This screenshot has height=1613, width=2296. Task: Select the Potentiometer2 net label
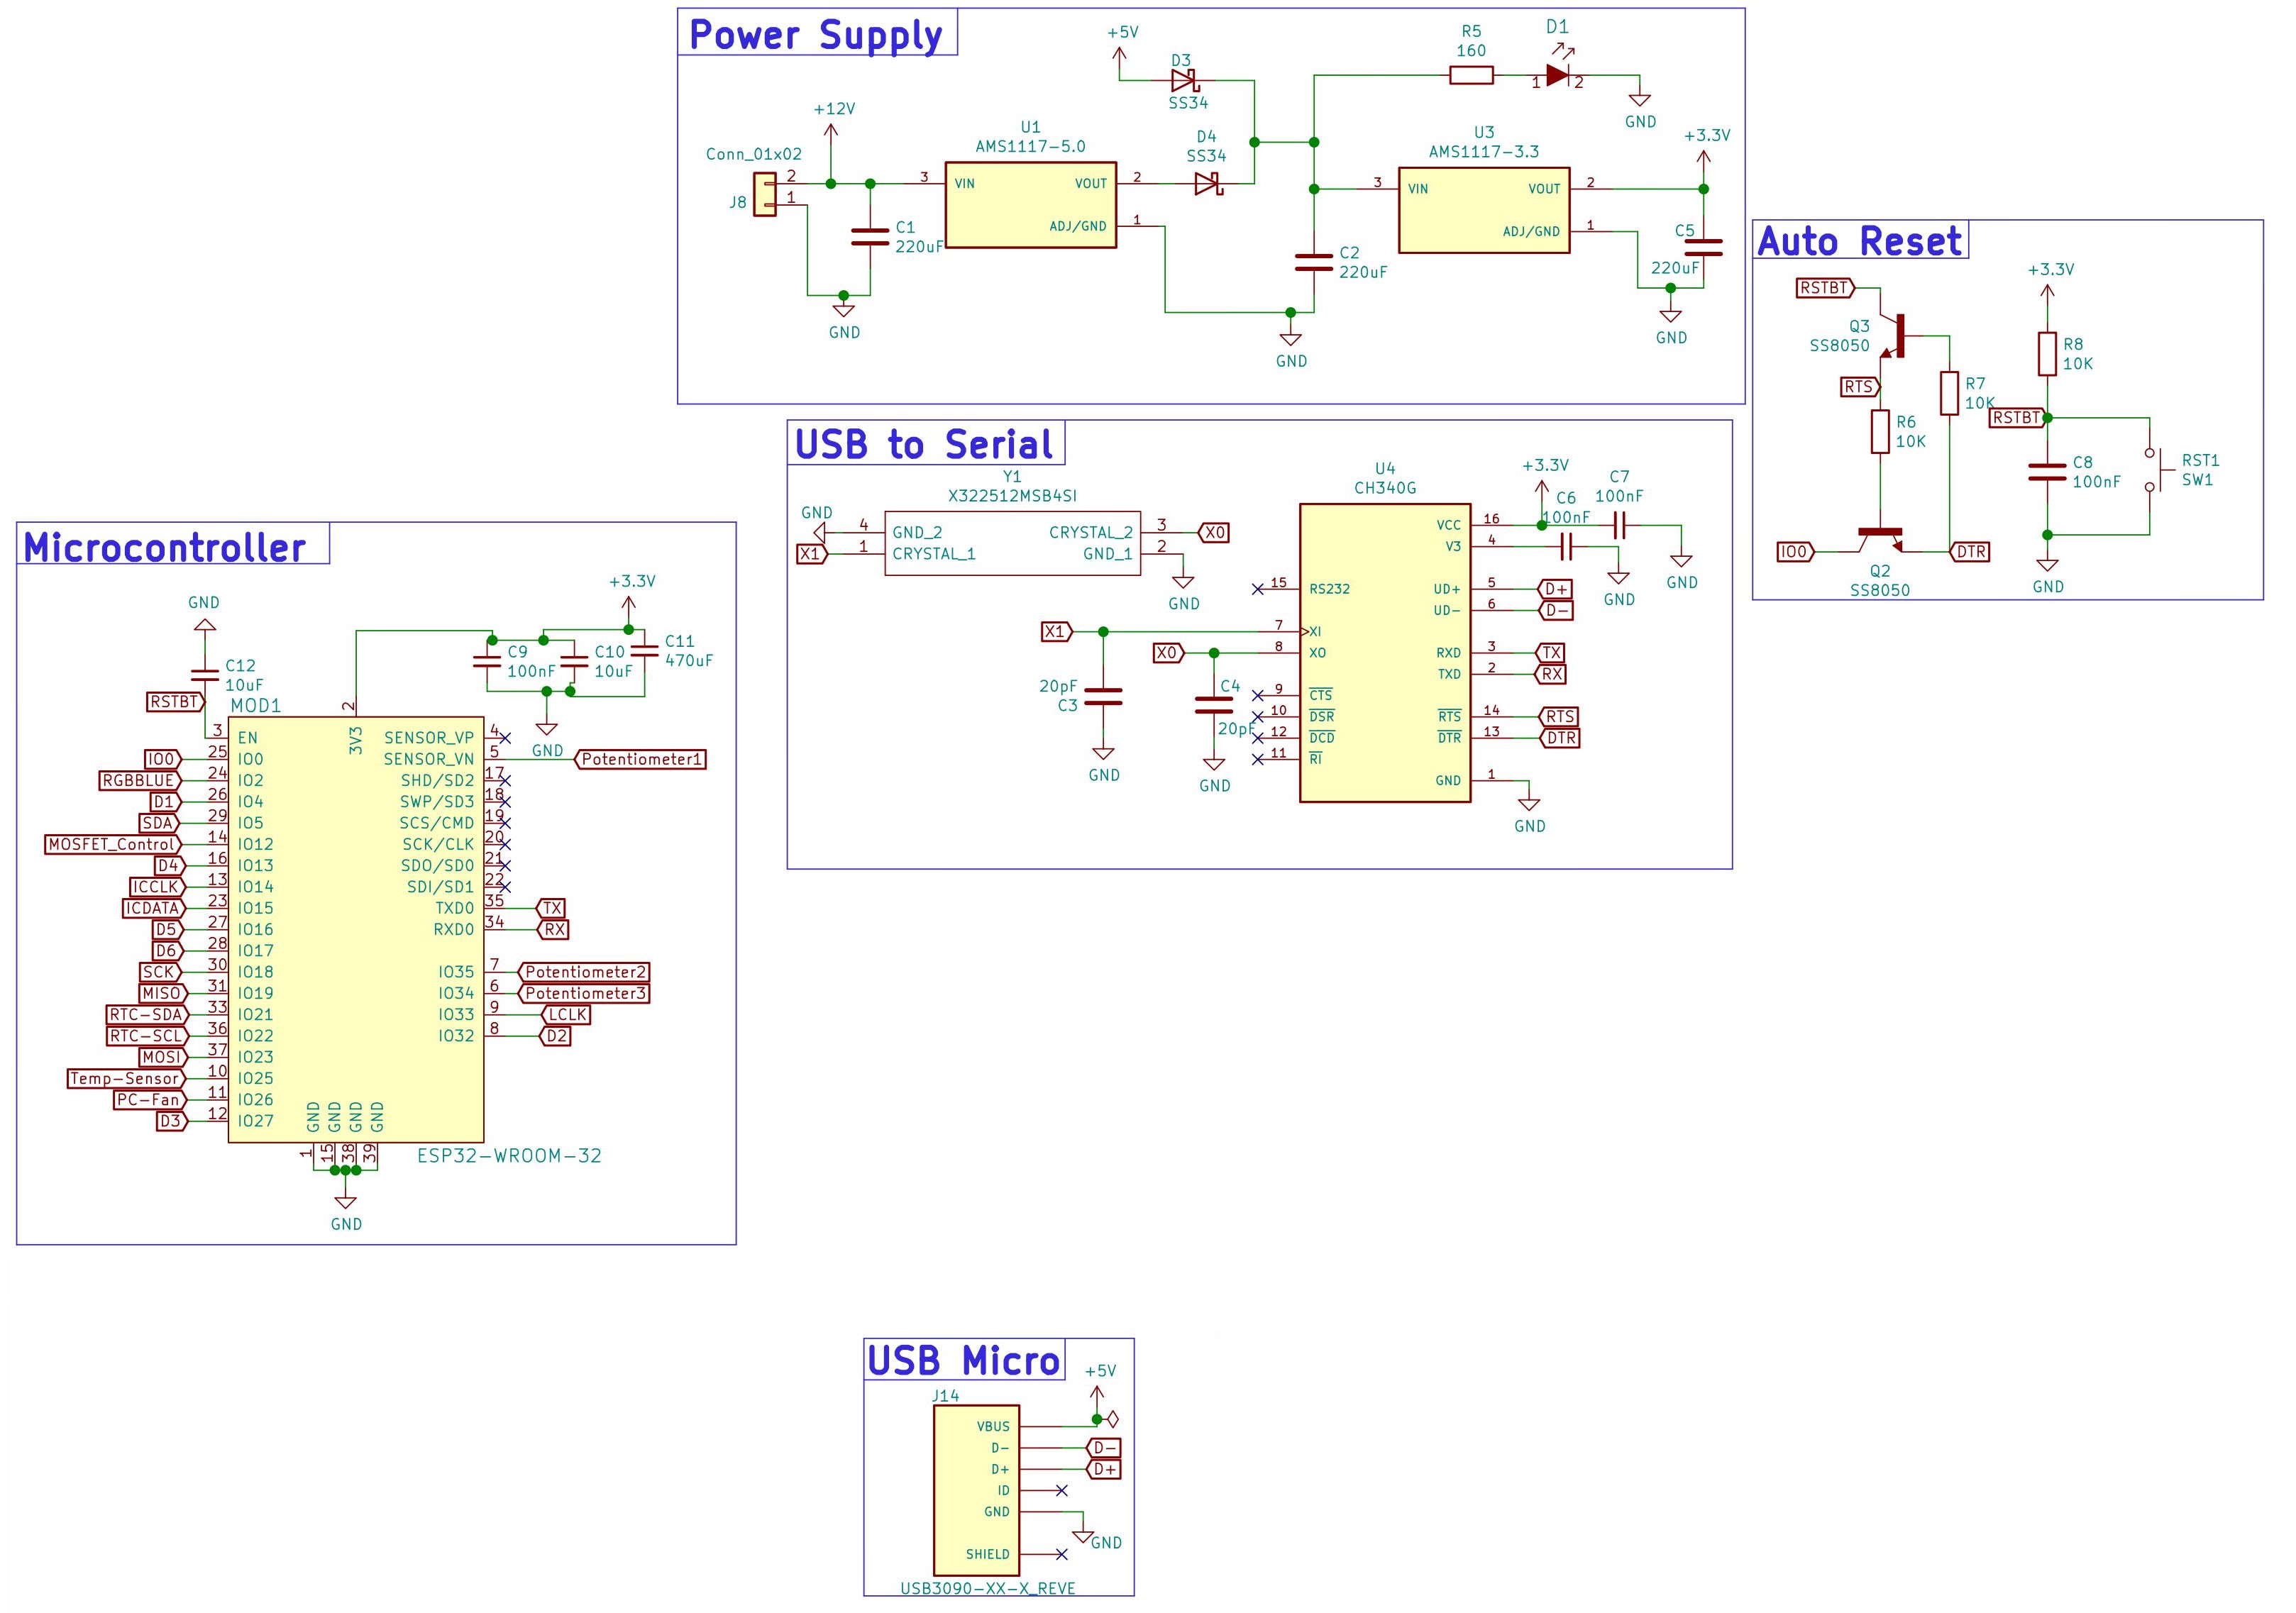[584, 972]
